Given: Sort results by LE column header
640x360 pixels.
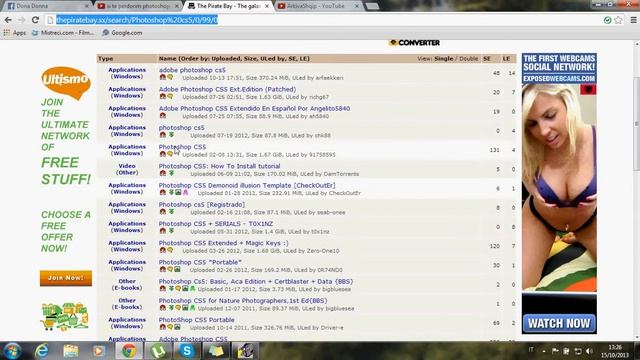Looking at the screenshot, I should pos(507,58).
